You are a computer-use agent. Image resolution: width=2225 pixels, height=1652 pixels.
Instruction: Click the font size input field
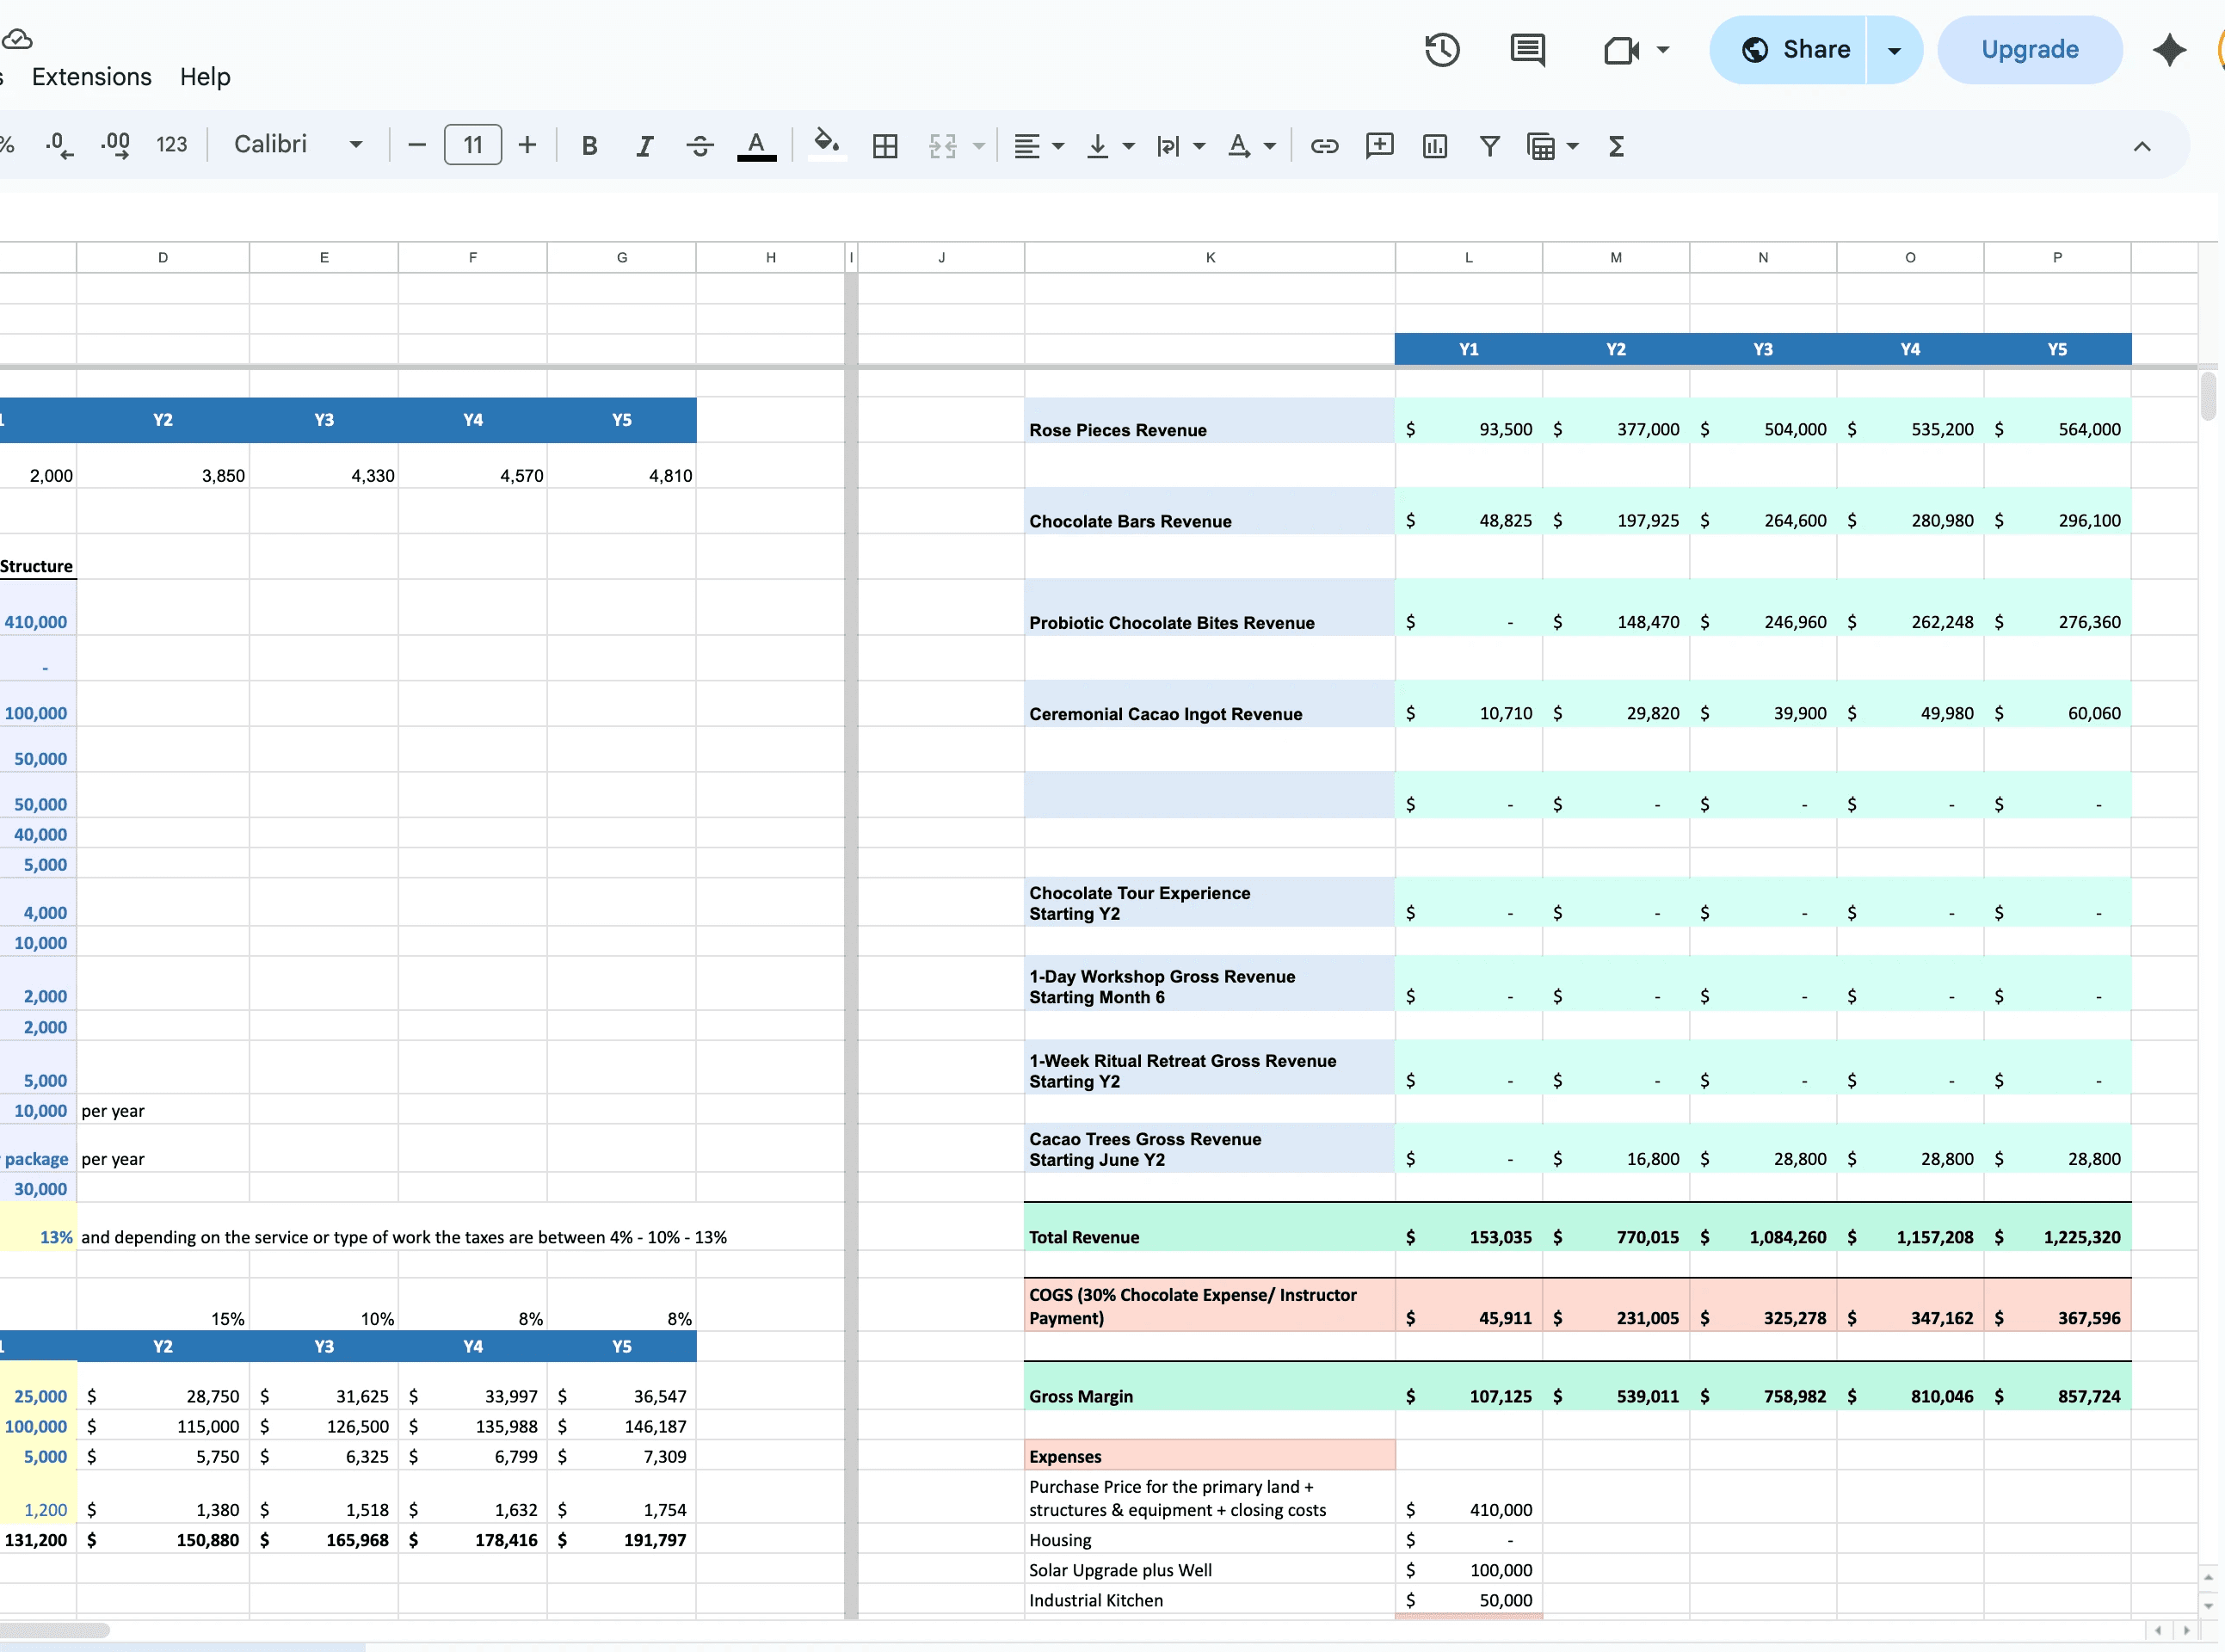472,145
